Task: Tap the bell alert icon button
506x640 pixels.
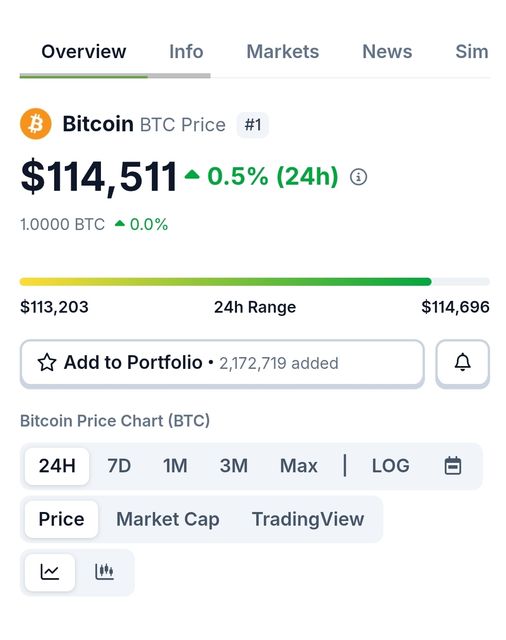Action: pos(462,362)
